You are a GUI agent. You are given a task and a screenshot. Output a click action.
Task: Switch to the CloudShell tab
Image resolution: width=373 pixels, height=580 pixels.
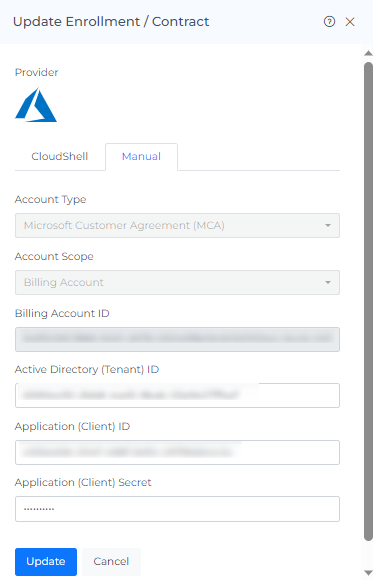pyautogui.click(x=60, y=156)
